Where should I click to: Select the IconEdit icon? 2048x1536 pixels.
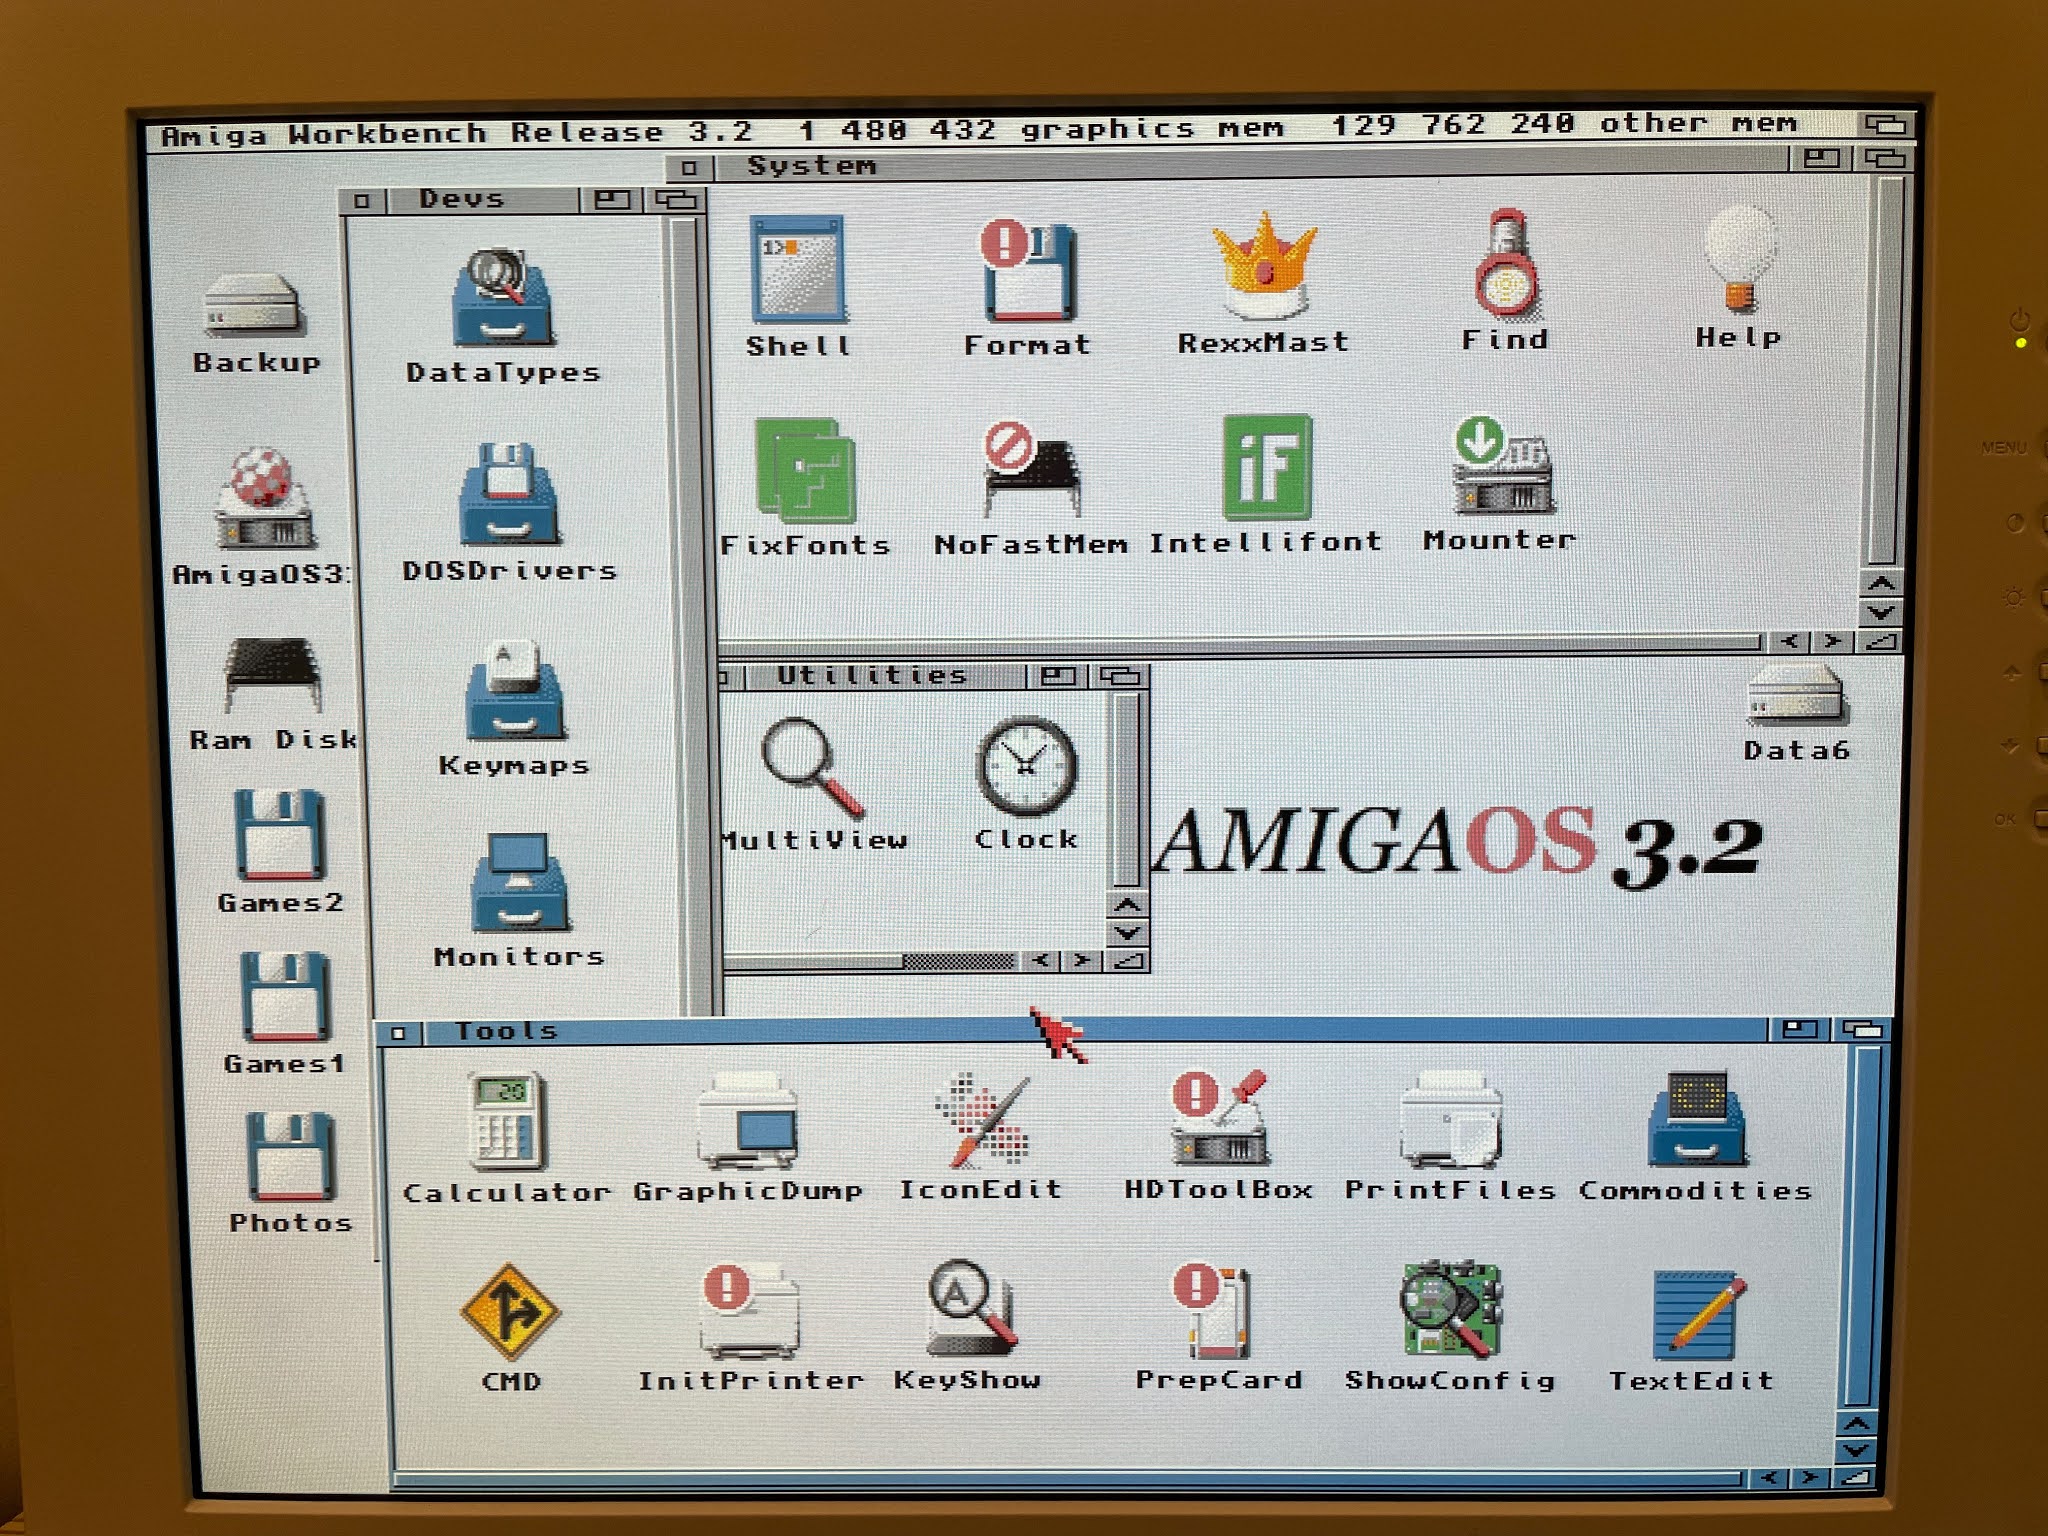pos(982,1120)
